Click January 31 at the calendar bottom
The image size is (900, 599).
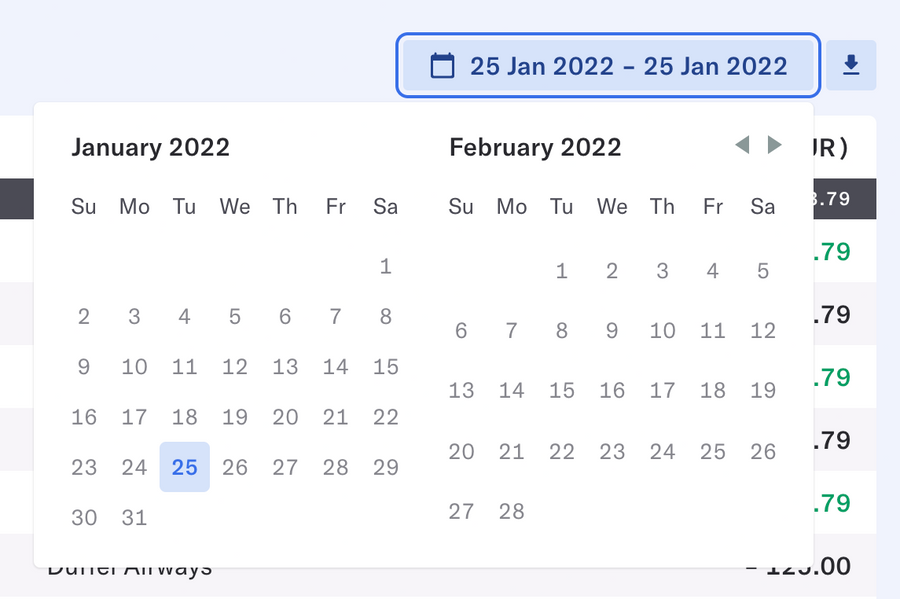tap(134, 517)
